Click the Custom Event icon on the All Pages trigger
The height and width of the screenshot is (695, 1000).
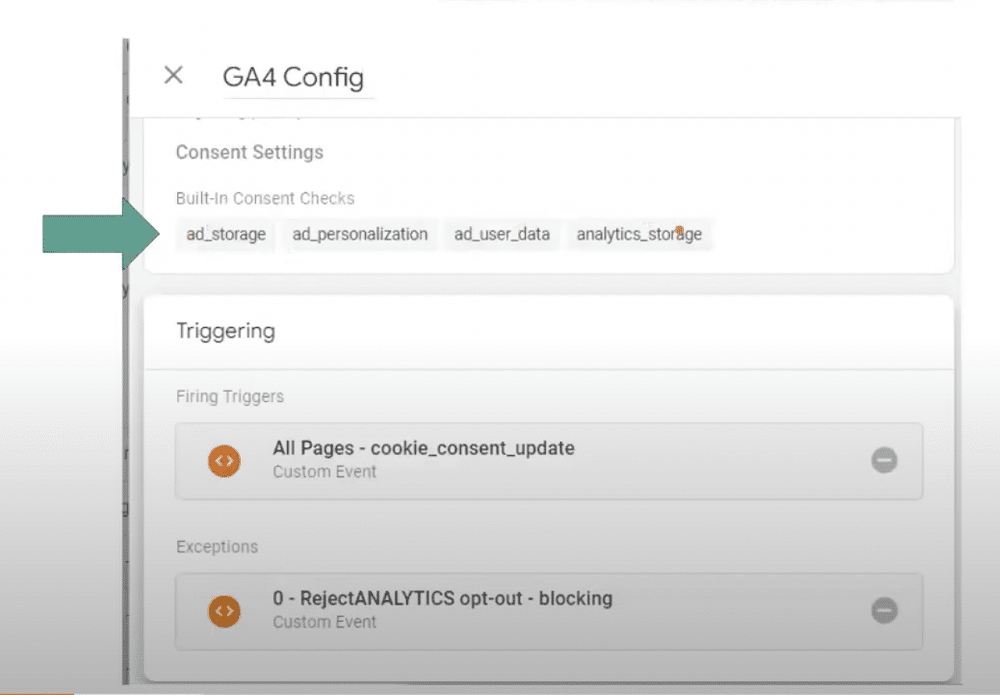pos(224,460)
